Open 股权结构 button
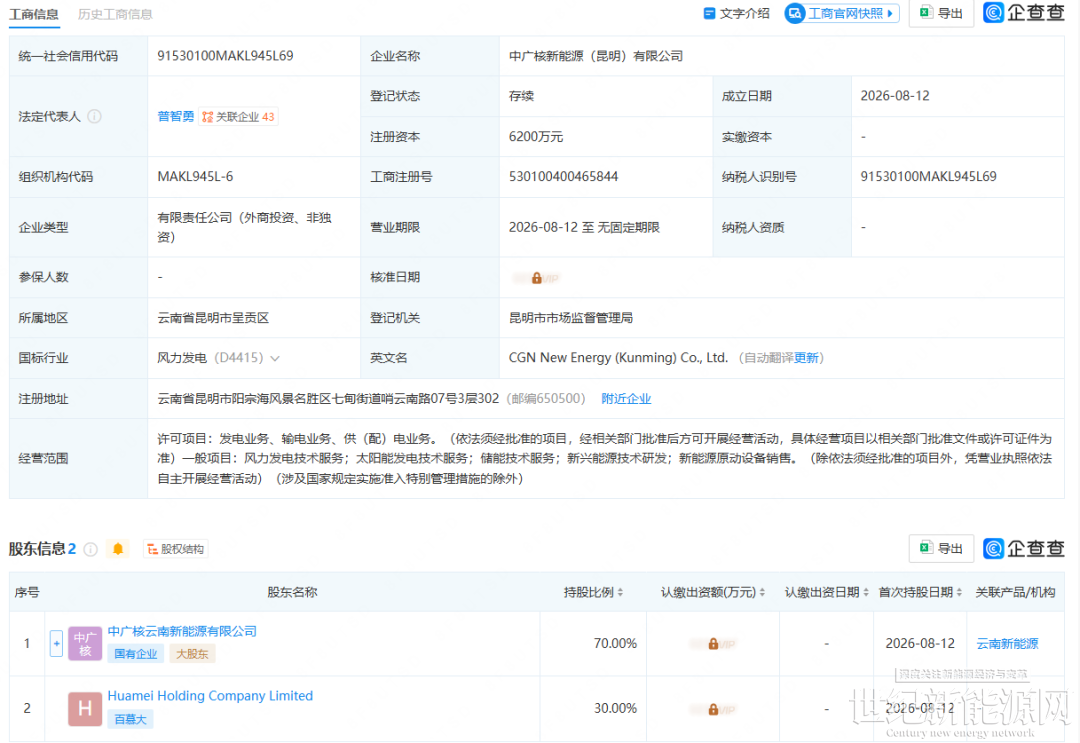The height and width of the screenshot is (743, 1080). tap(176, 549)
